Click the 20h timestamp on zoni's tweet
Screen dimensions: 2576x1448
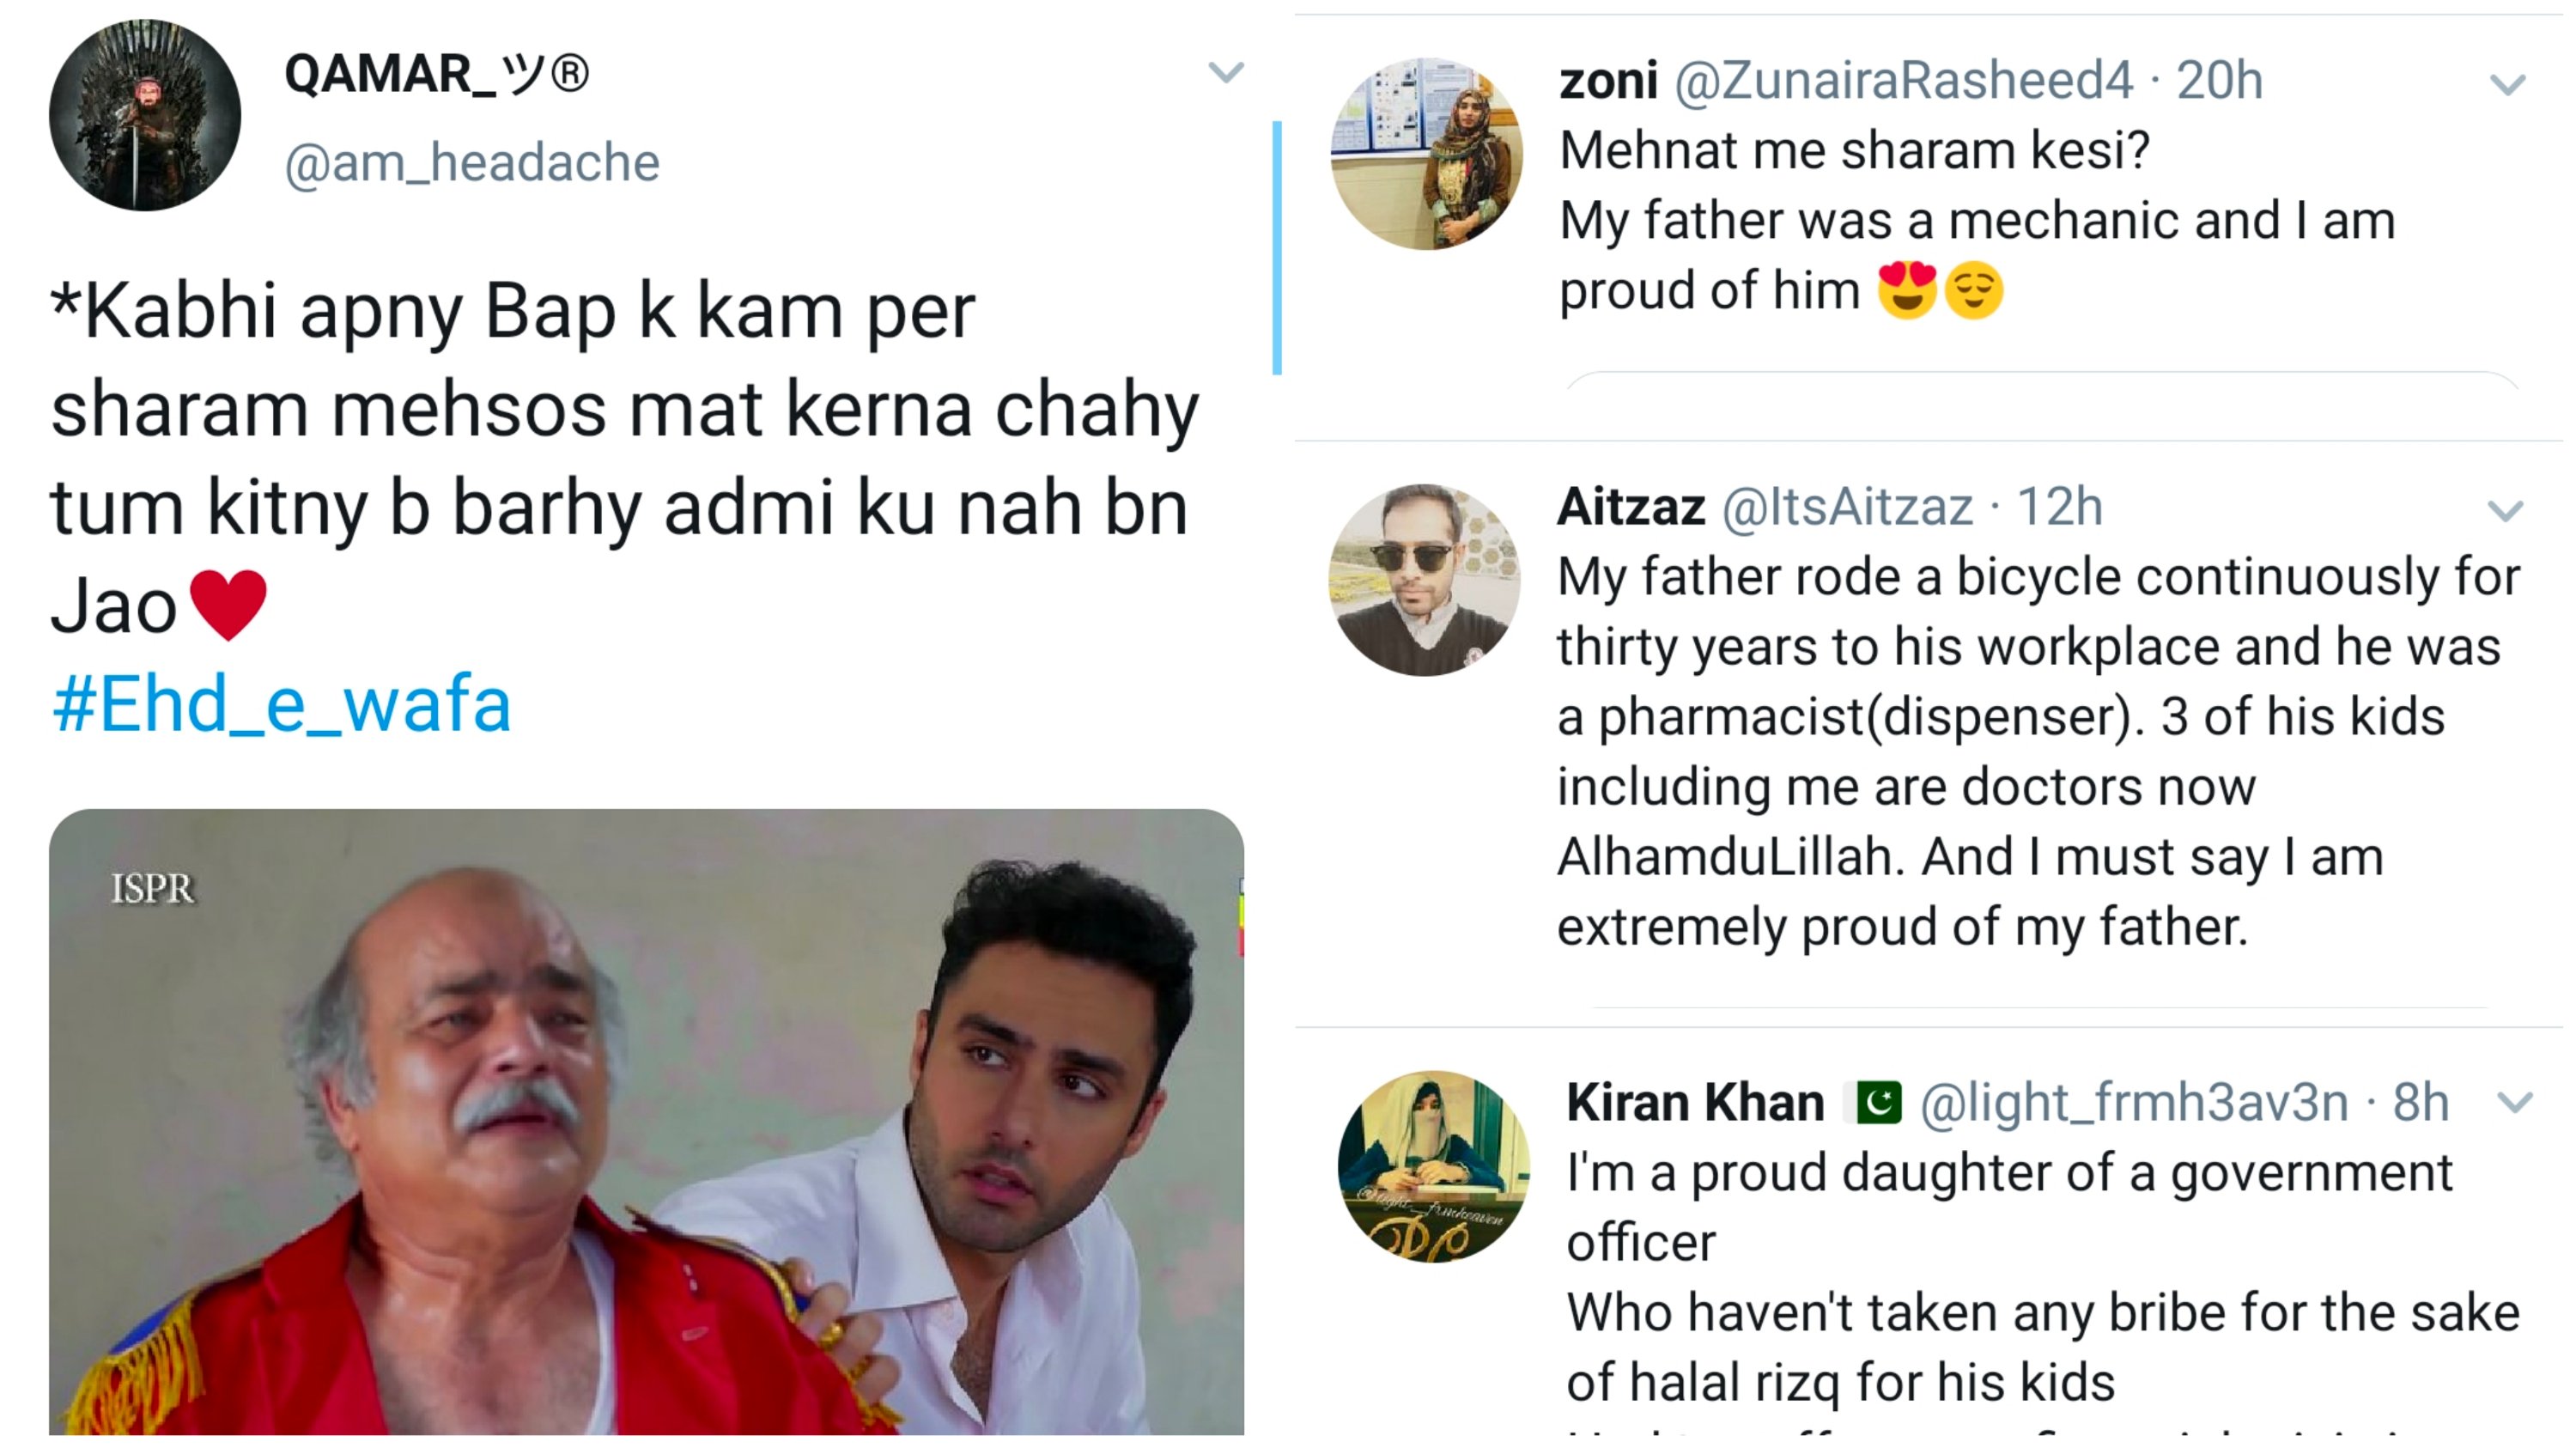2219,80
